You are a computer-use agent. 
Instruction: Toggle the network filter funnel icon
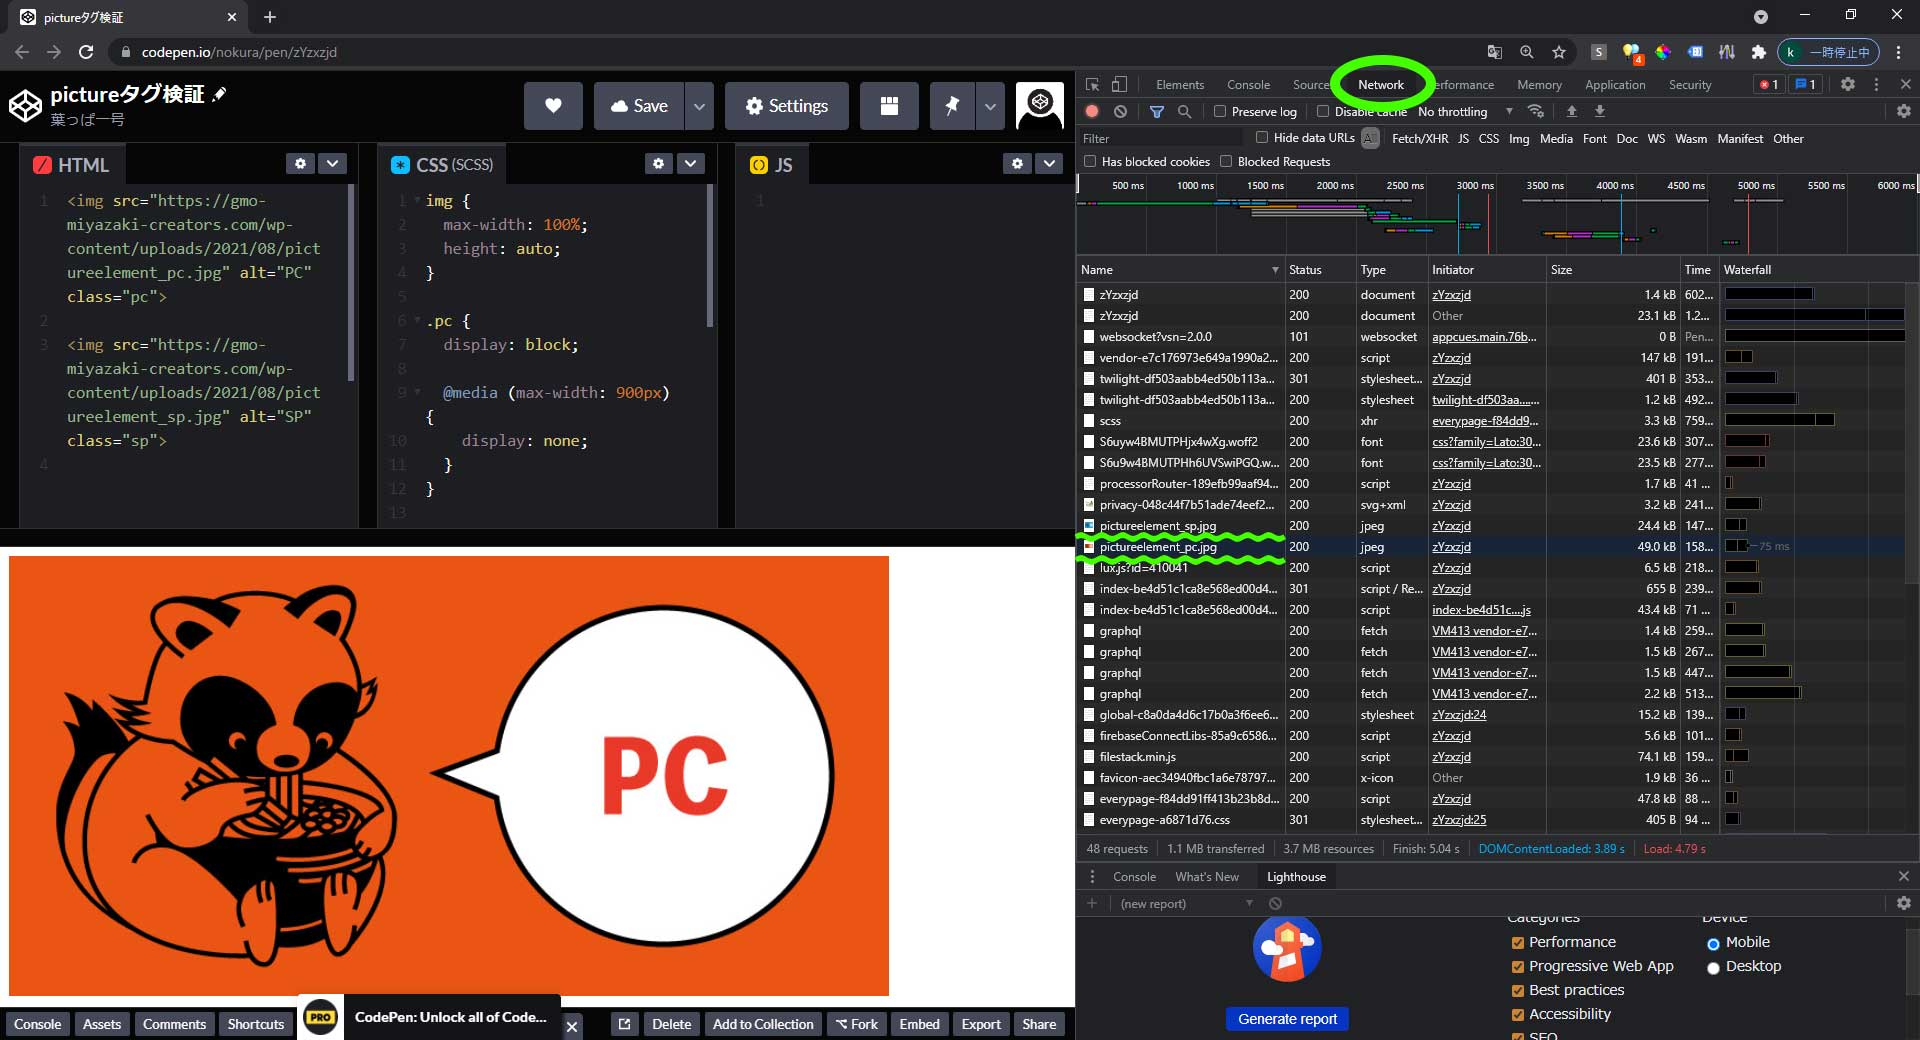click(x=1157, y=112)
